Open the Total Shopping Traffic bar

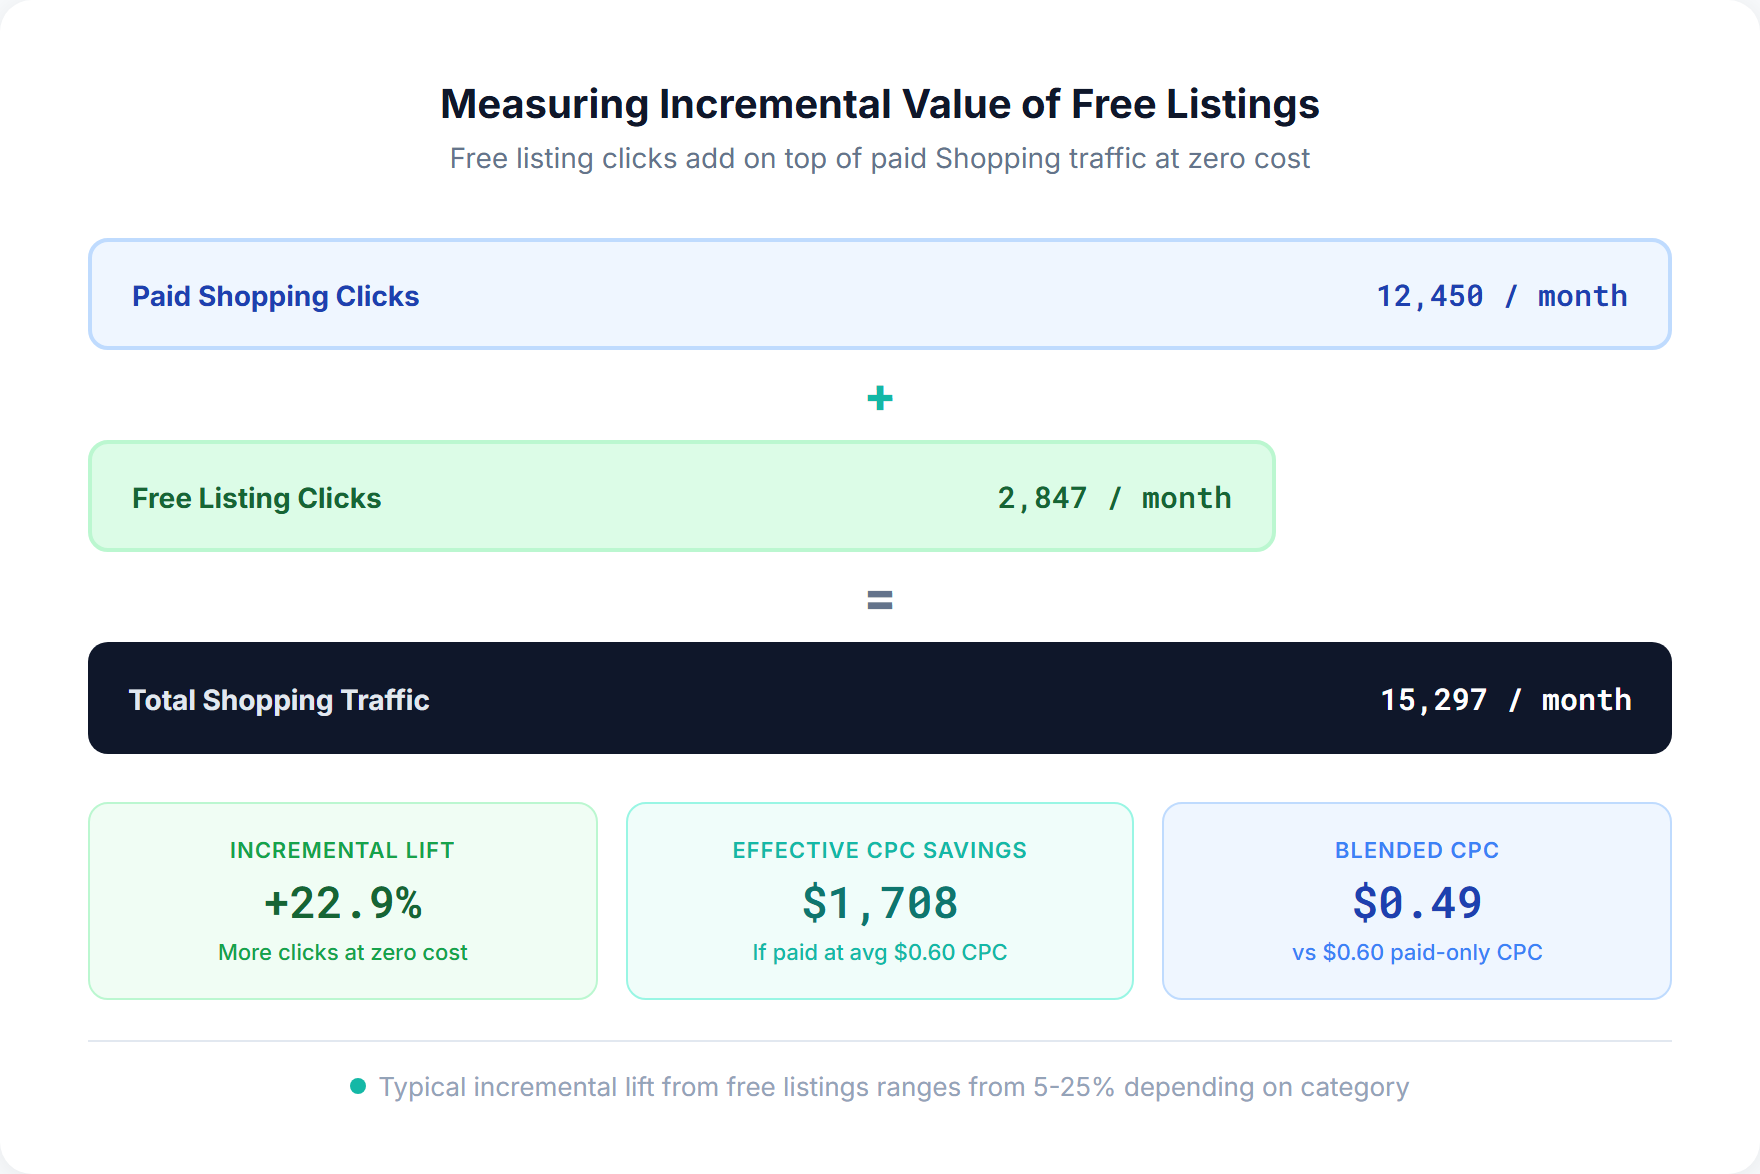[879, 698]
